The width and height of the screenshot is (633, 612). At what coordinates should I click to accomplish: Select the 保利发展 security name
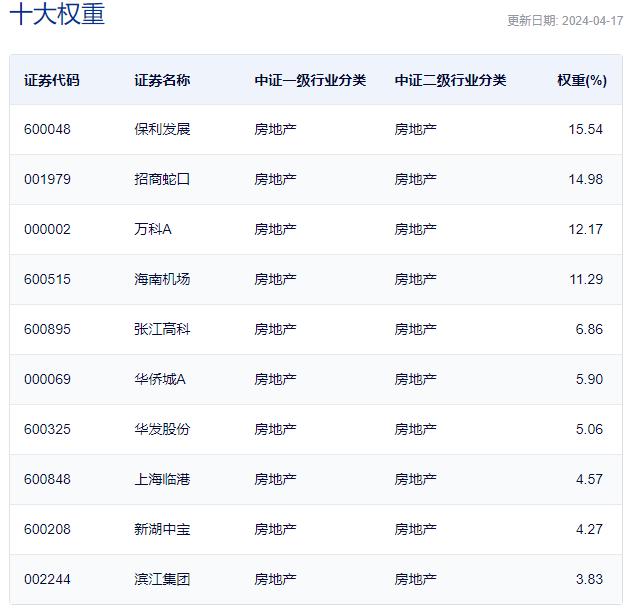point(162,129)
